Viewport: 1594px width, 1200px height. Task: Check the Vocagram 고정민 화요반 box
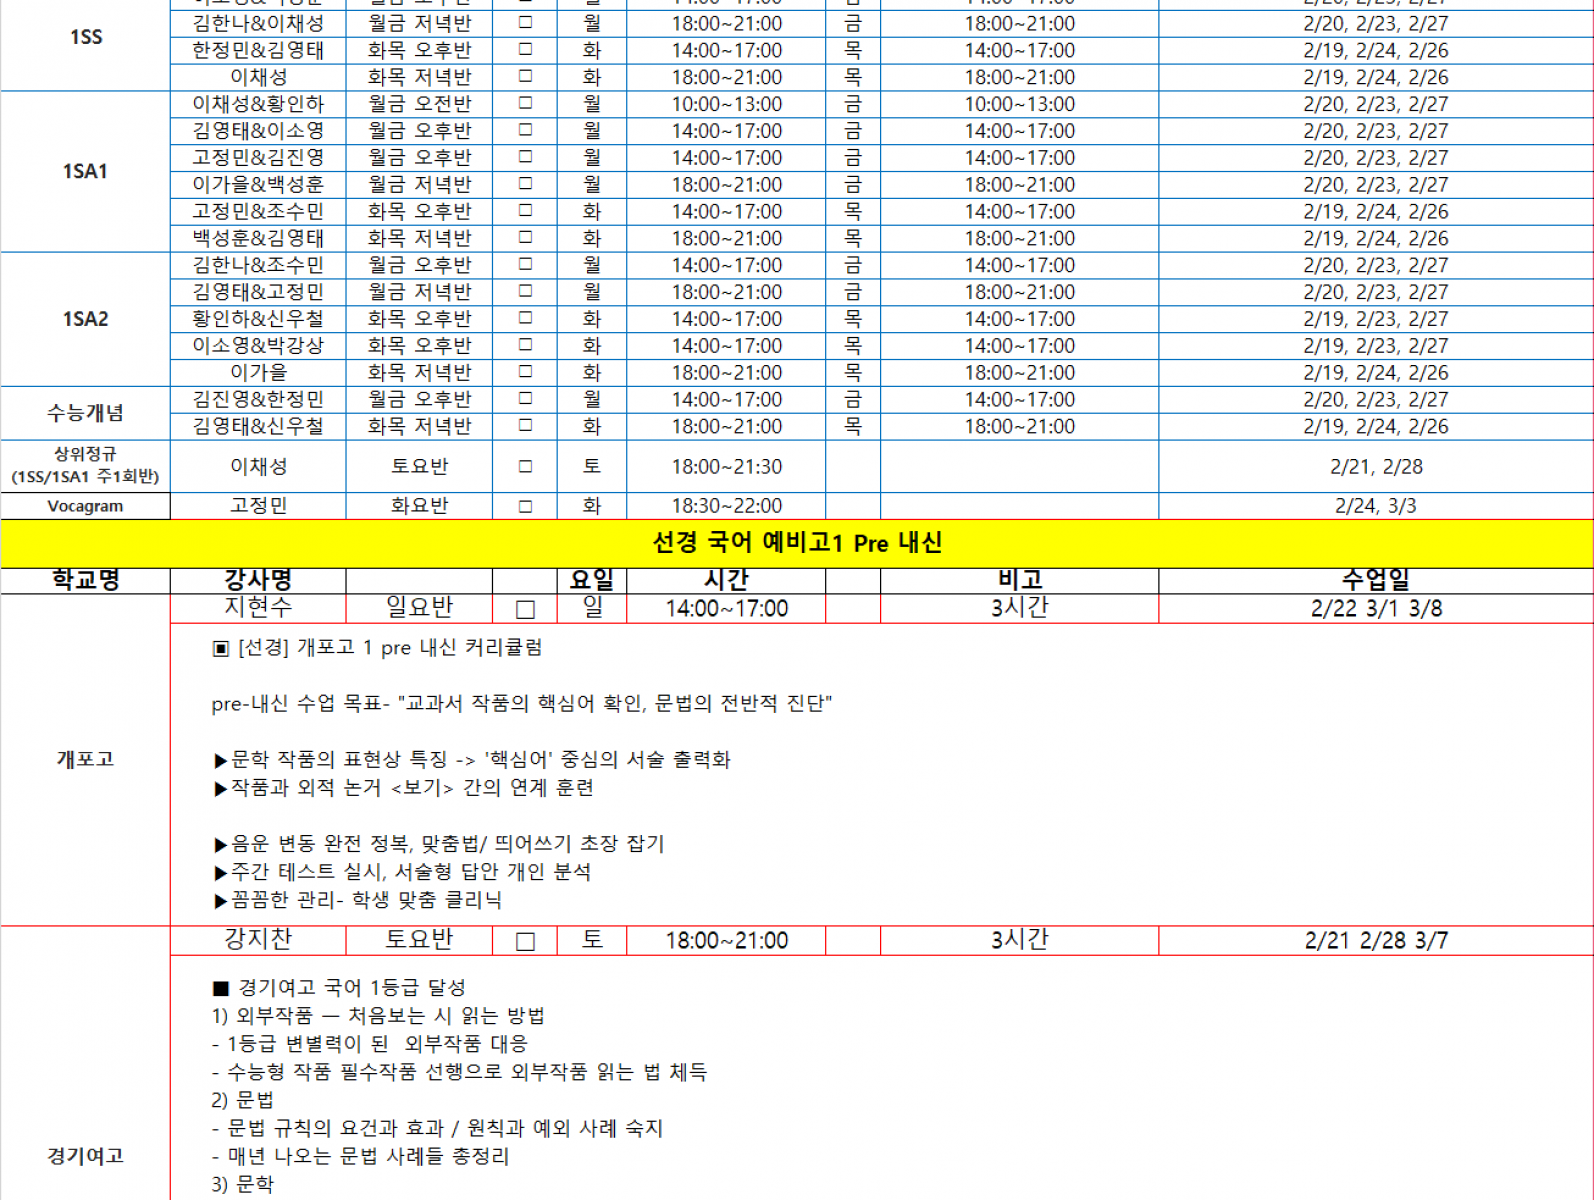click(x=525, y=506)
